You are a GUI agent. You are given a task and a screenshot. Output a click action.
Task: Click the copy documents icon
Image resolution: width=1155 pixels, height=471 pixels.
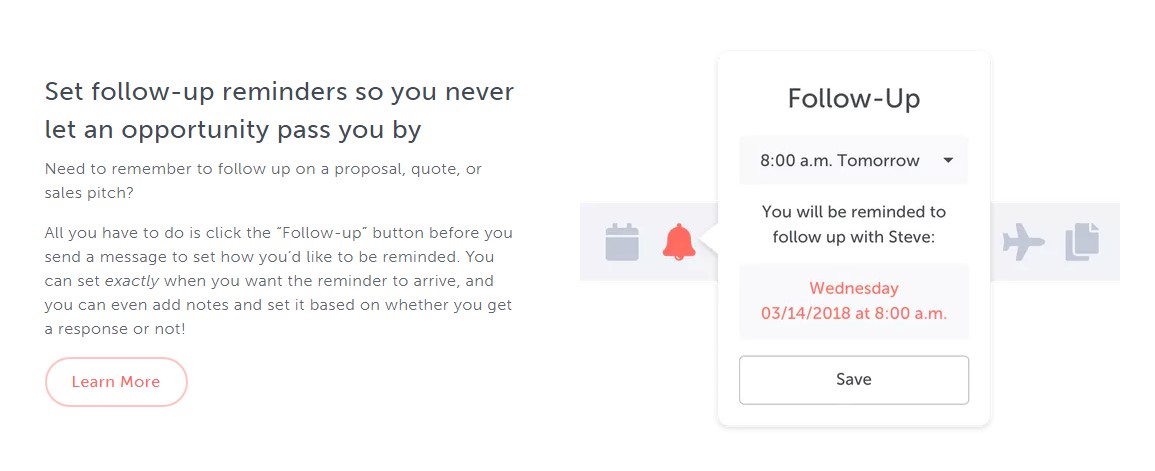tap(1081, 242)
